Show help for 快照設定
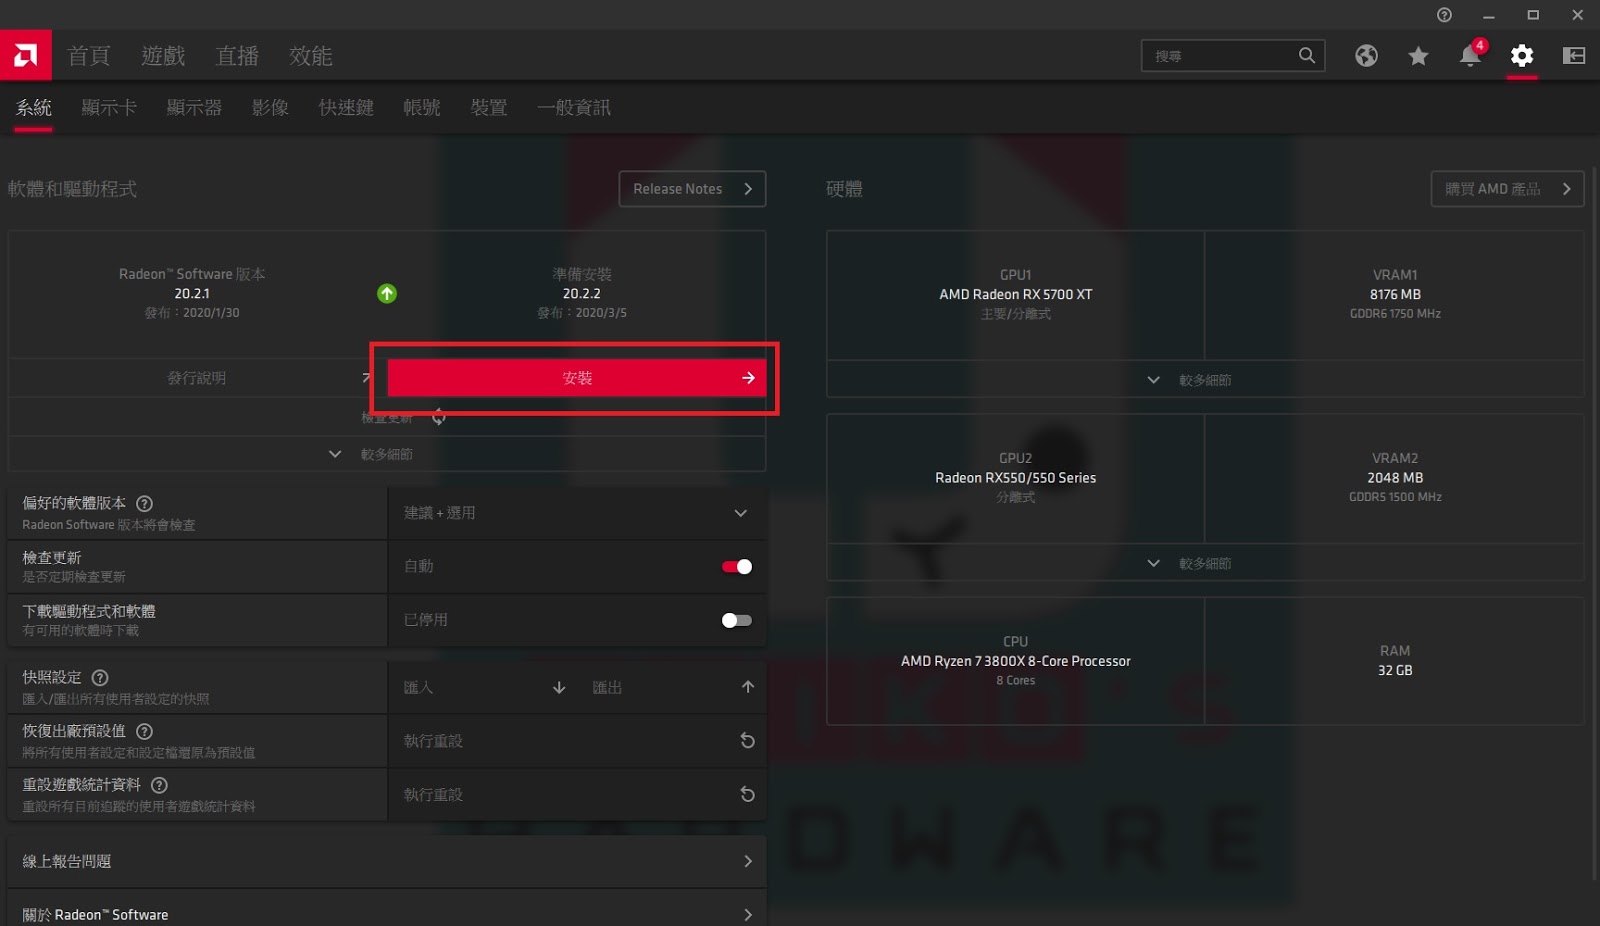The height and width of the screenshot is (926, 1600). [100, 678]
